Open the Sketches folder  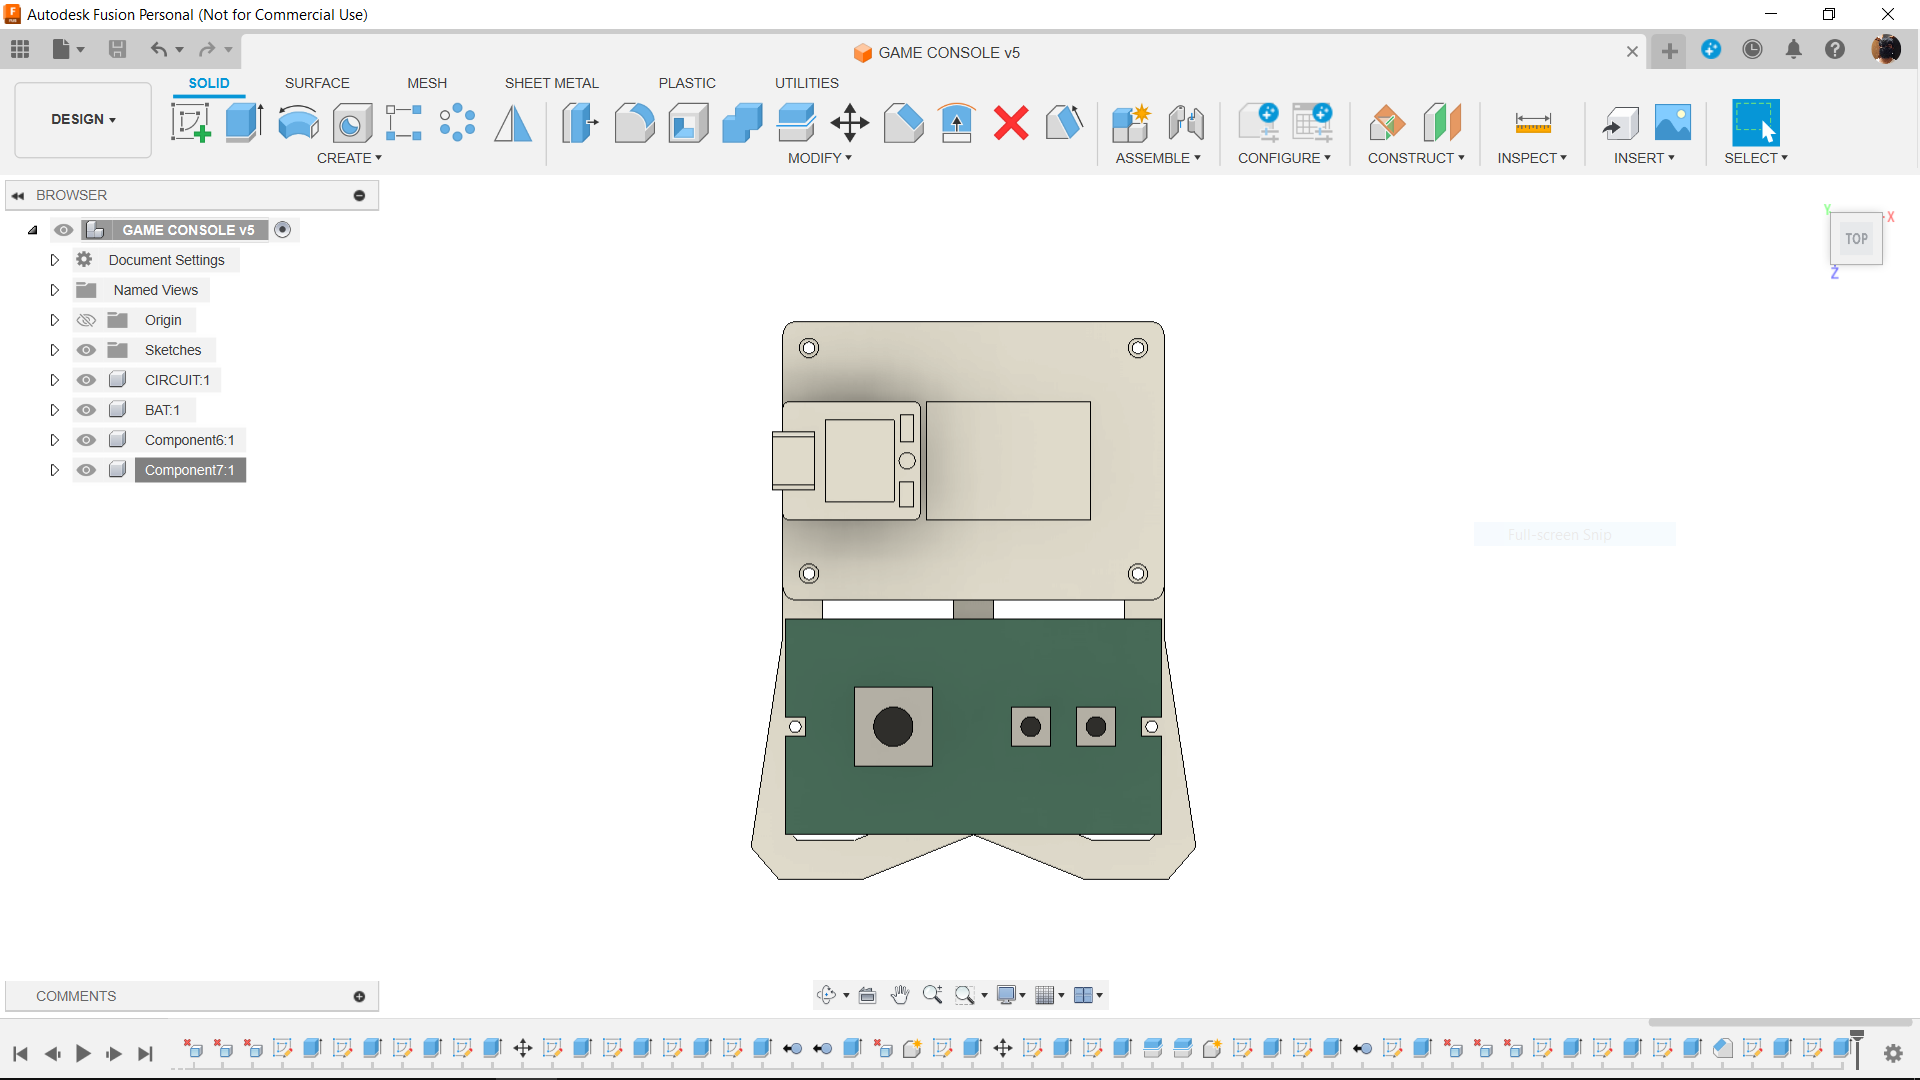click(x=54, y=349)
